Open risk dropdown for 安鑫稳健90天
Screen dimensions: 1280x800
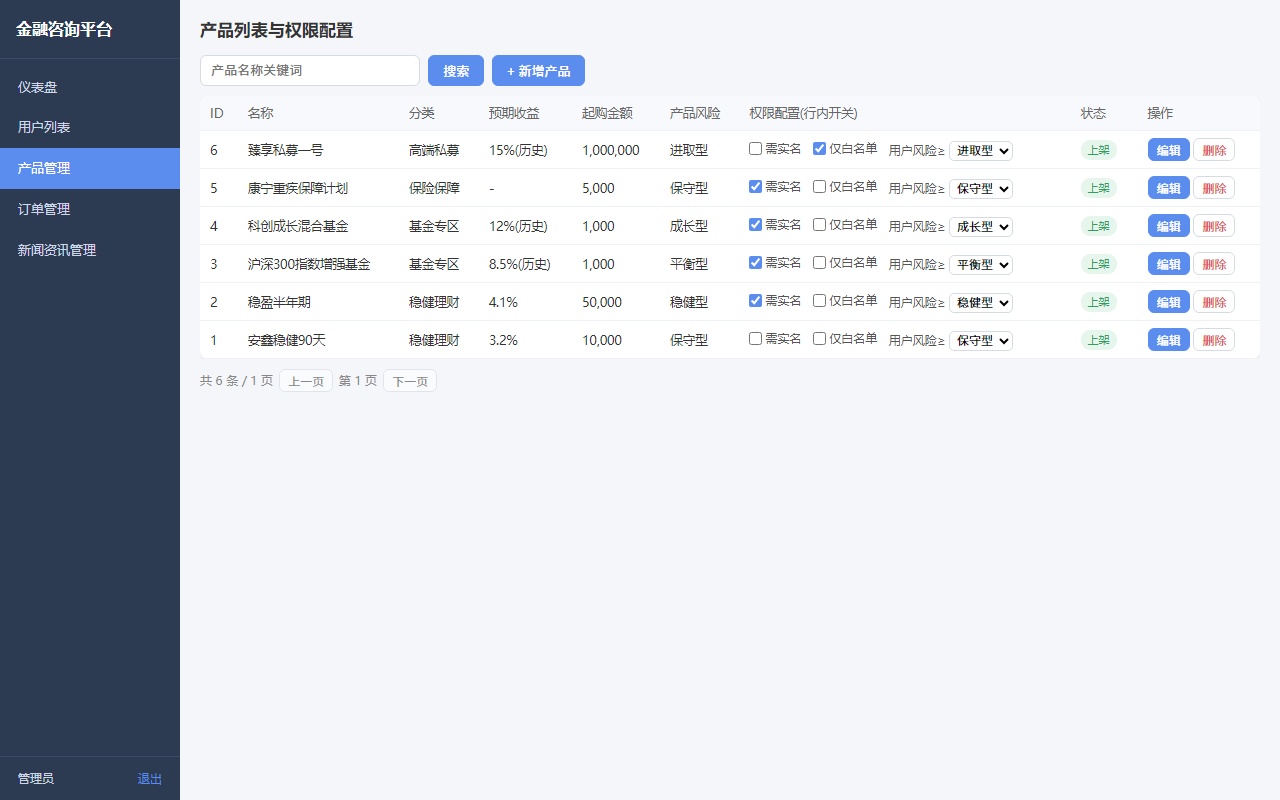981,341
